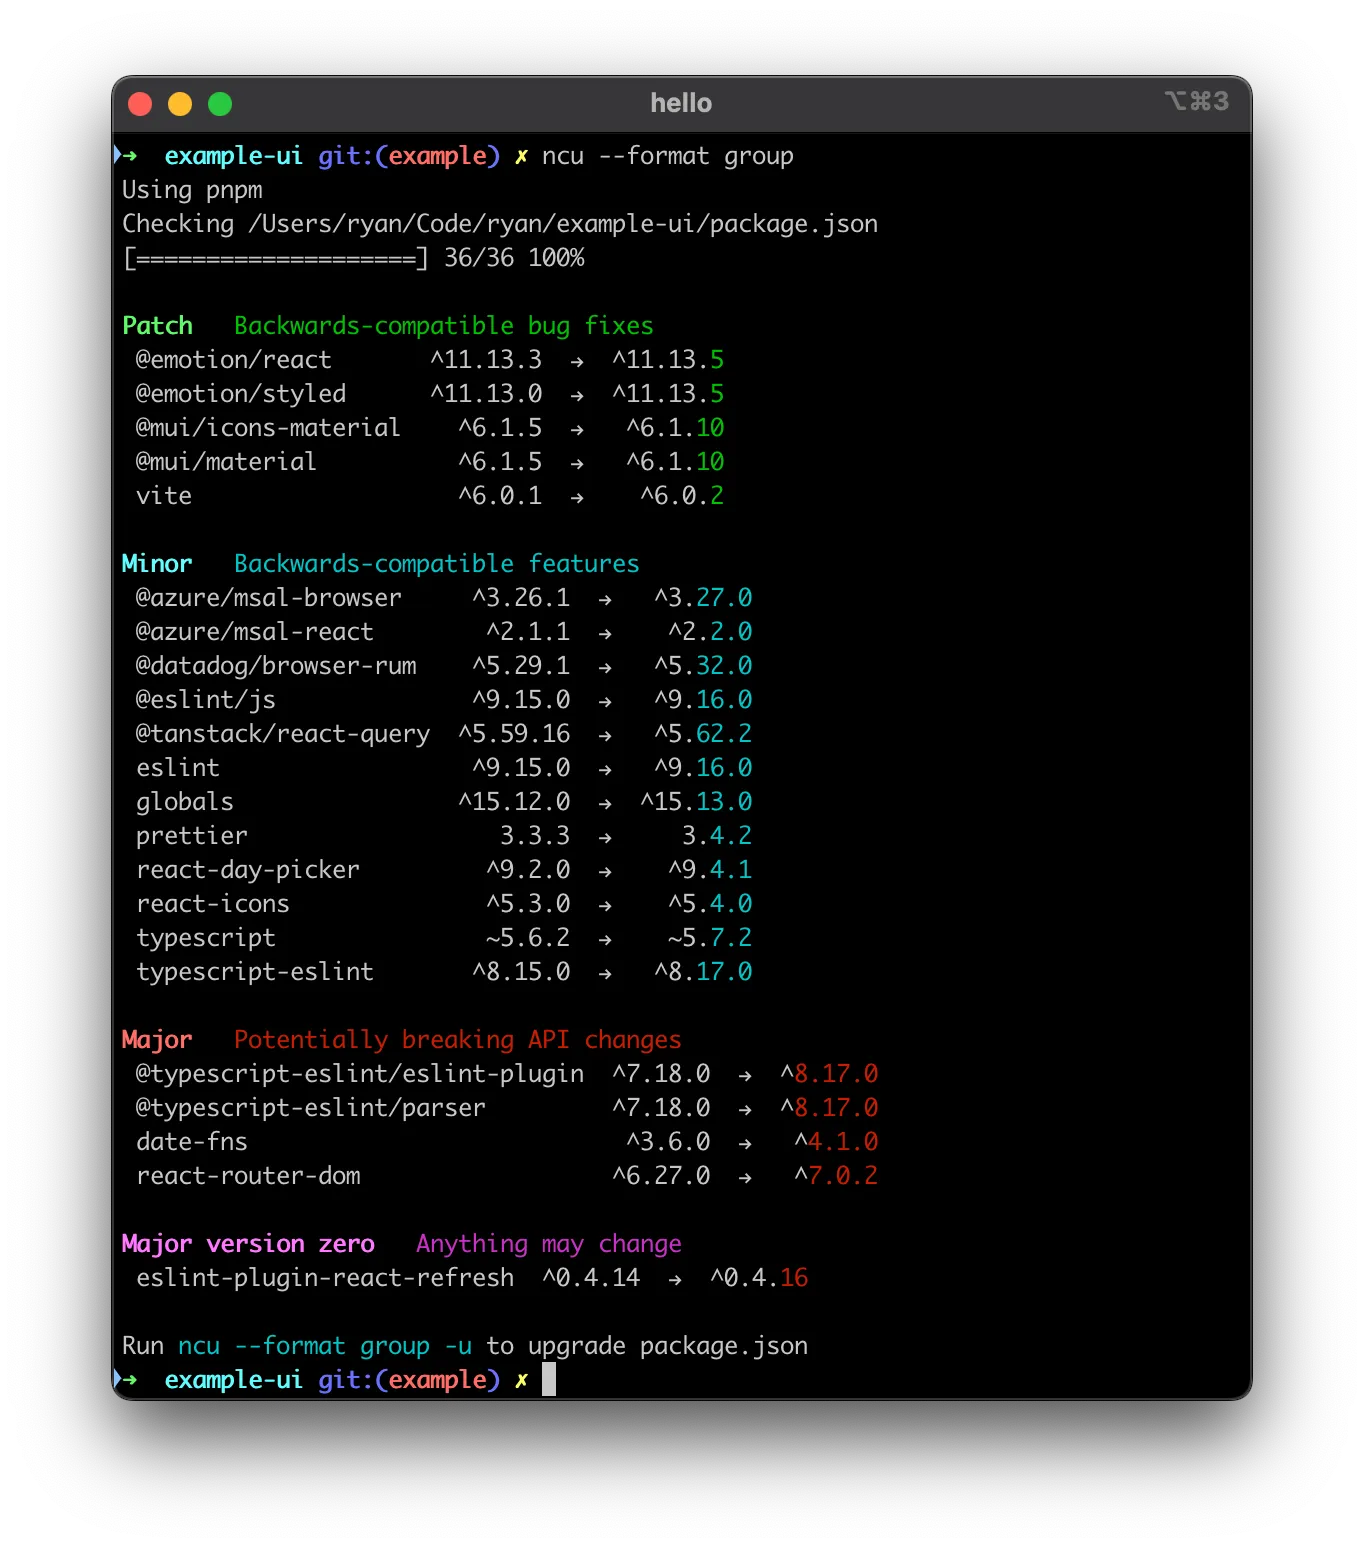Viewport: 1364px width, 1548px height.
Task: Click @typescript-eslint/eslint-plugin package name
Action: point(360,1074)
